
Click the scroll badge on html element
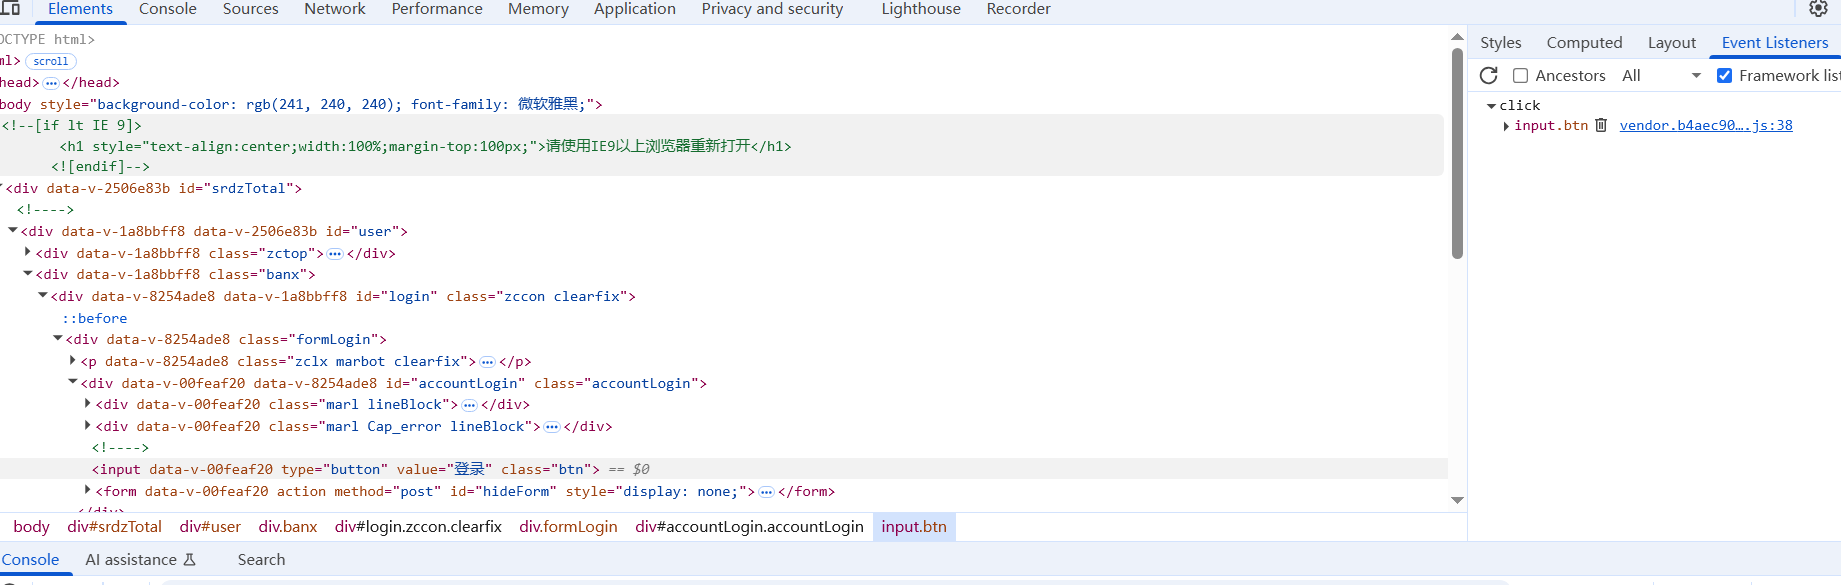click(x=50, y=61)
